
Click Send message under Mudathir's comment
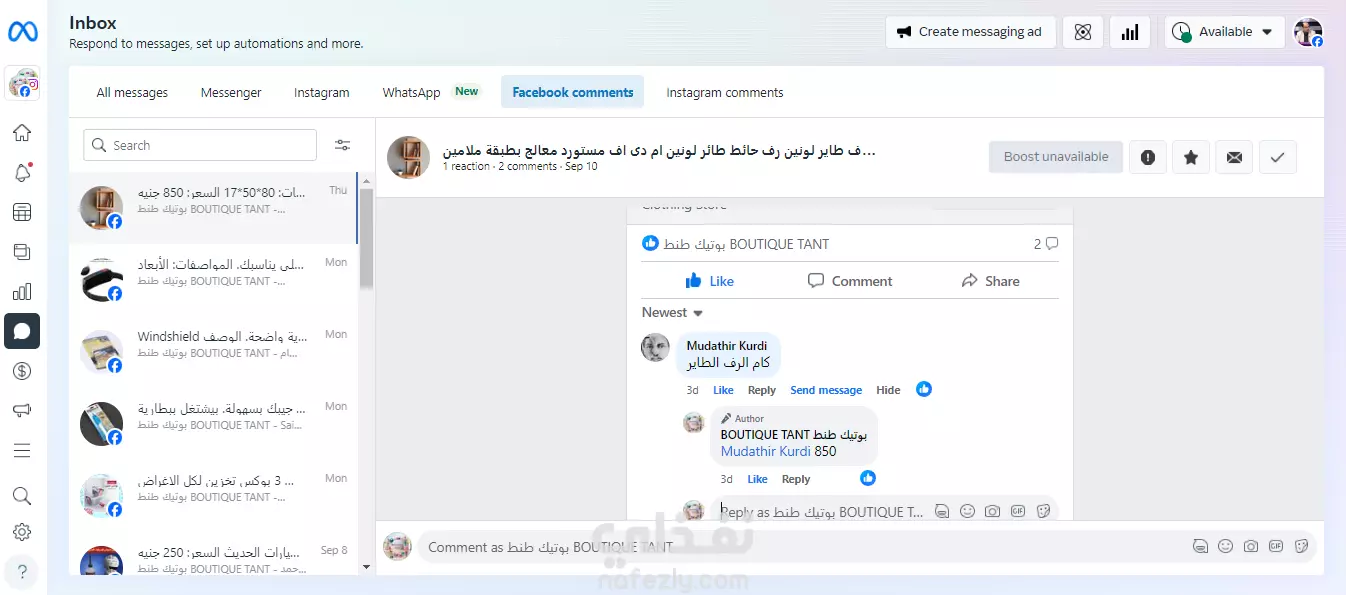pyautogui.click(x=826, y=390)
